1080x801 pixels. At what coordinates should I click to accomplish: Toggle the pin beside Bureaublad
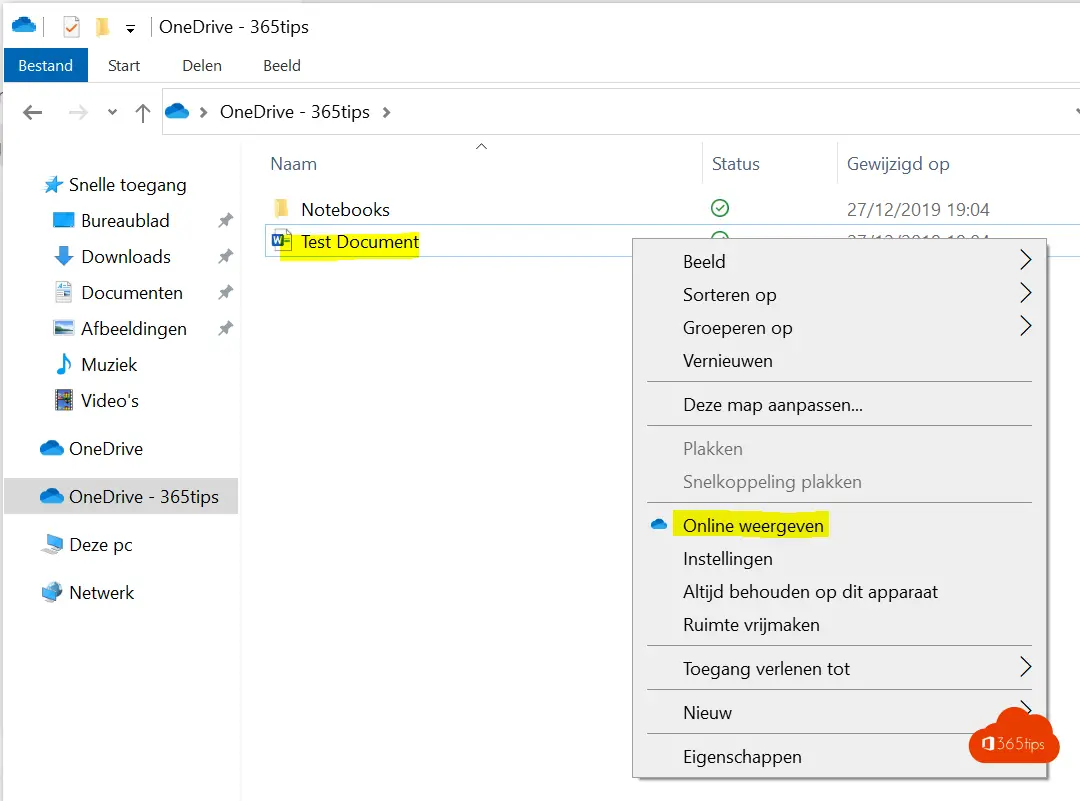click(x=225, y=220)
